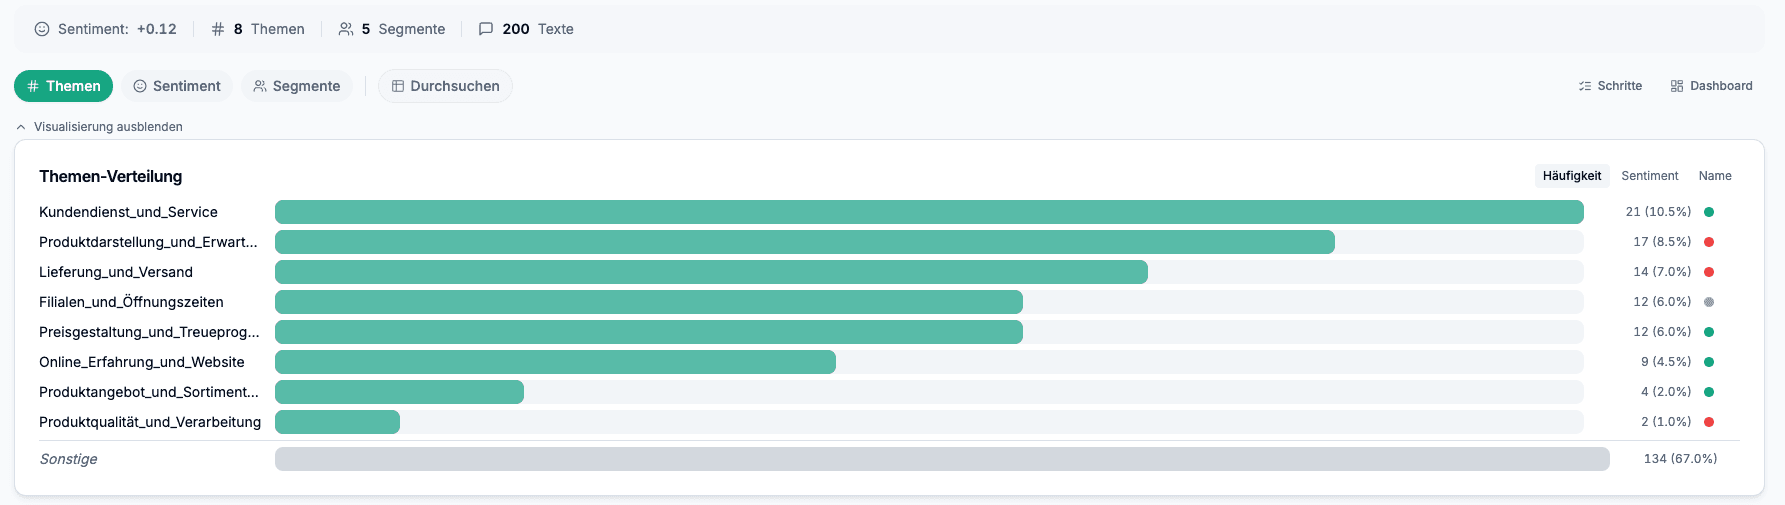Click the table icon in Durchsuchen tab
Screen dimensions: 1785x505
pyautogui.click(x=398, y=86)
